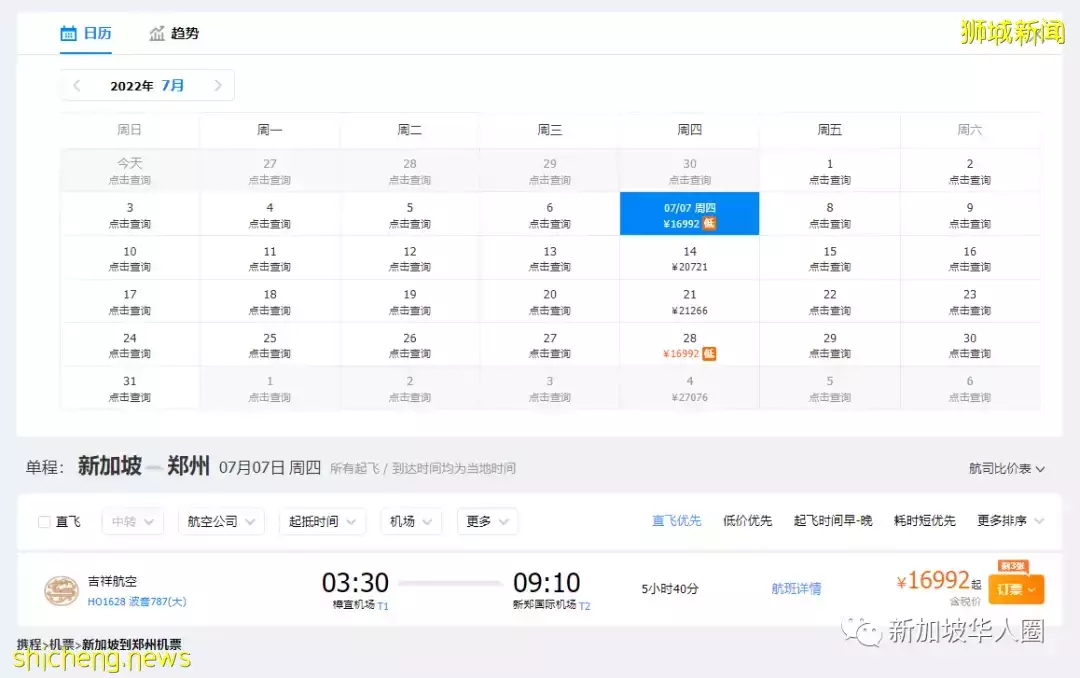
Task: Enable the 直飞 direct-flight checkbox
Action: [x=44, y=521]
